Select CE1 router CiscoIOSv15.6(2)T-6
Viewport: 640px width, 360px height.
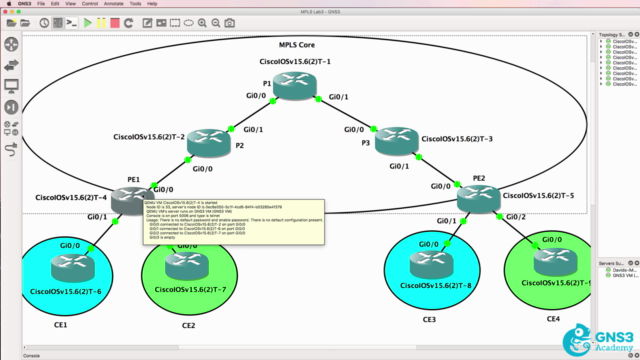click(x=73, y=268)
